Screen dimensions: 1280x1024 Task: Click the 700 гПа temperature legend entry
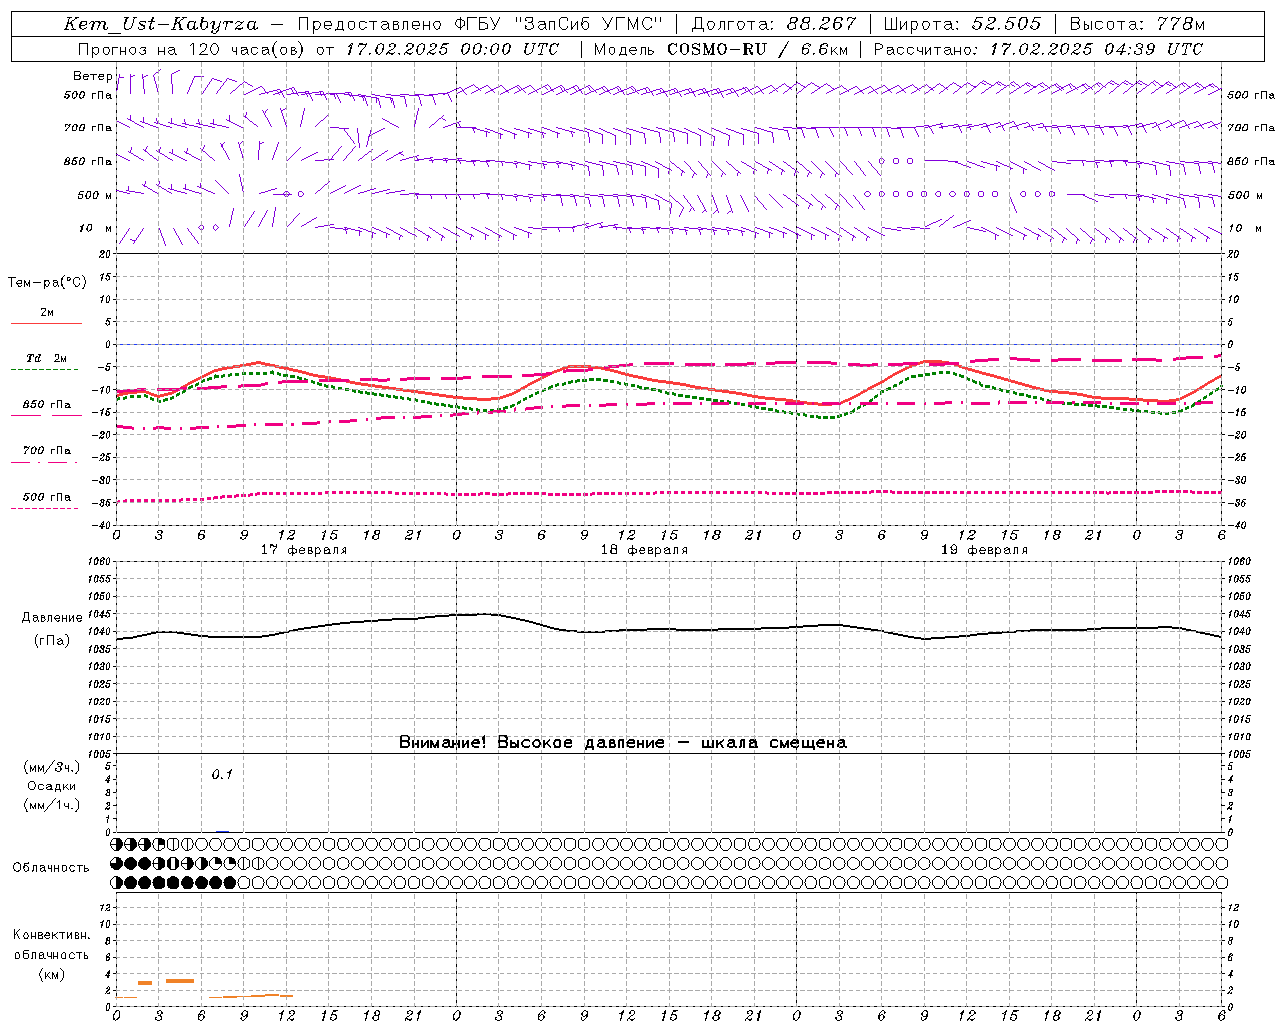pos(47,450)
